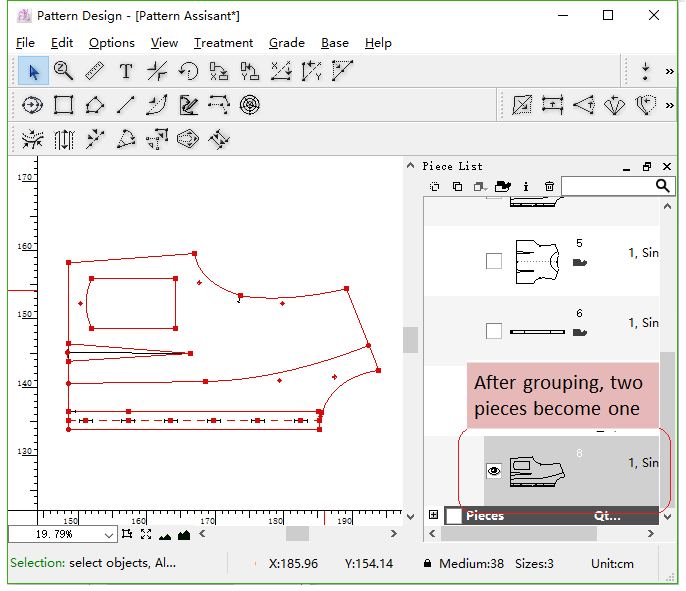
Task: Toggle eye visibility of piece 8
Action: (494, 471)
